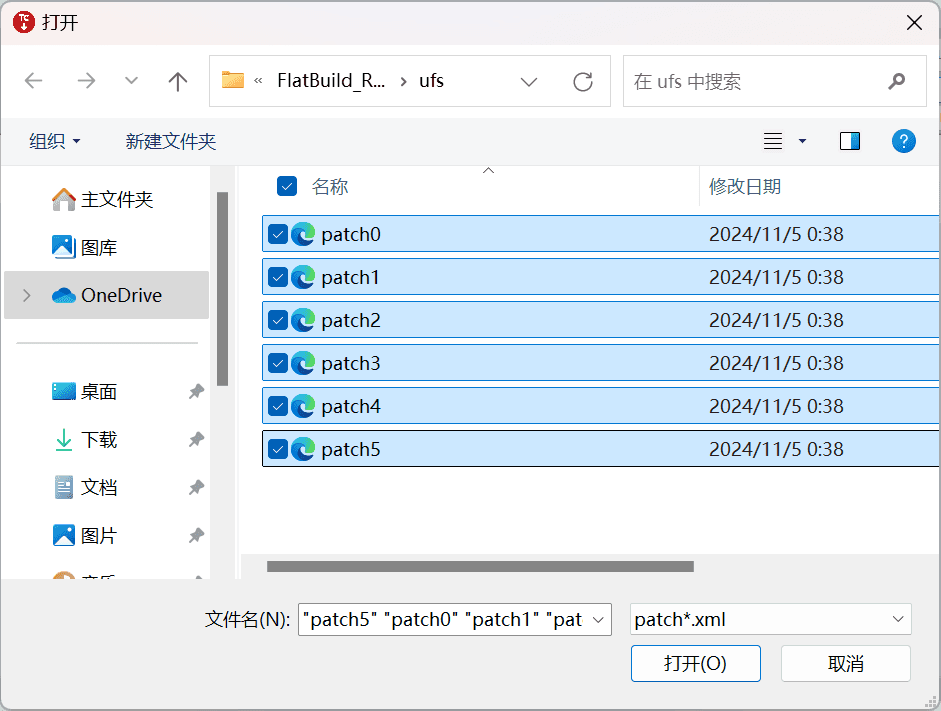Viewport: 941px width, 711px height.
Task: Click the 打开(O) button
Action: (x=696, y=664)
